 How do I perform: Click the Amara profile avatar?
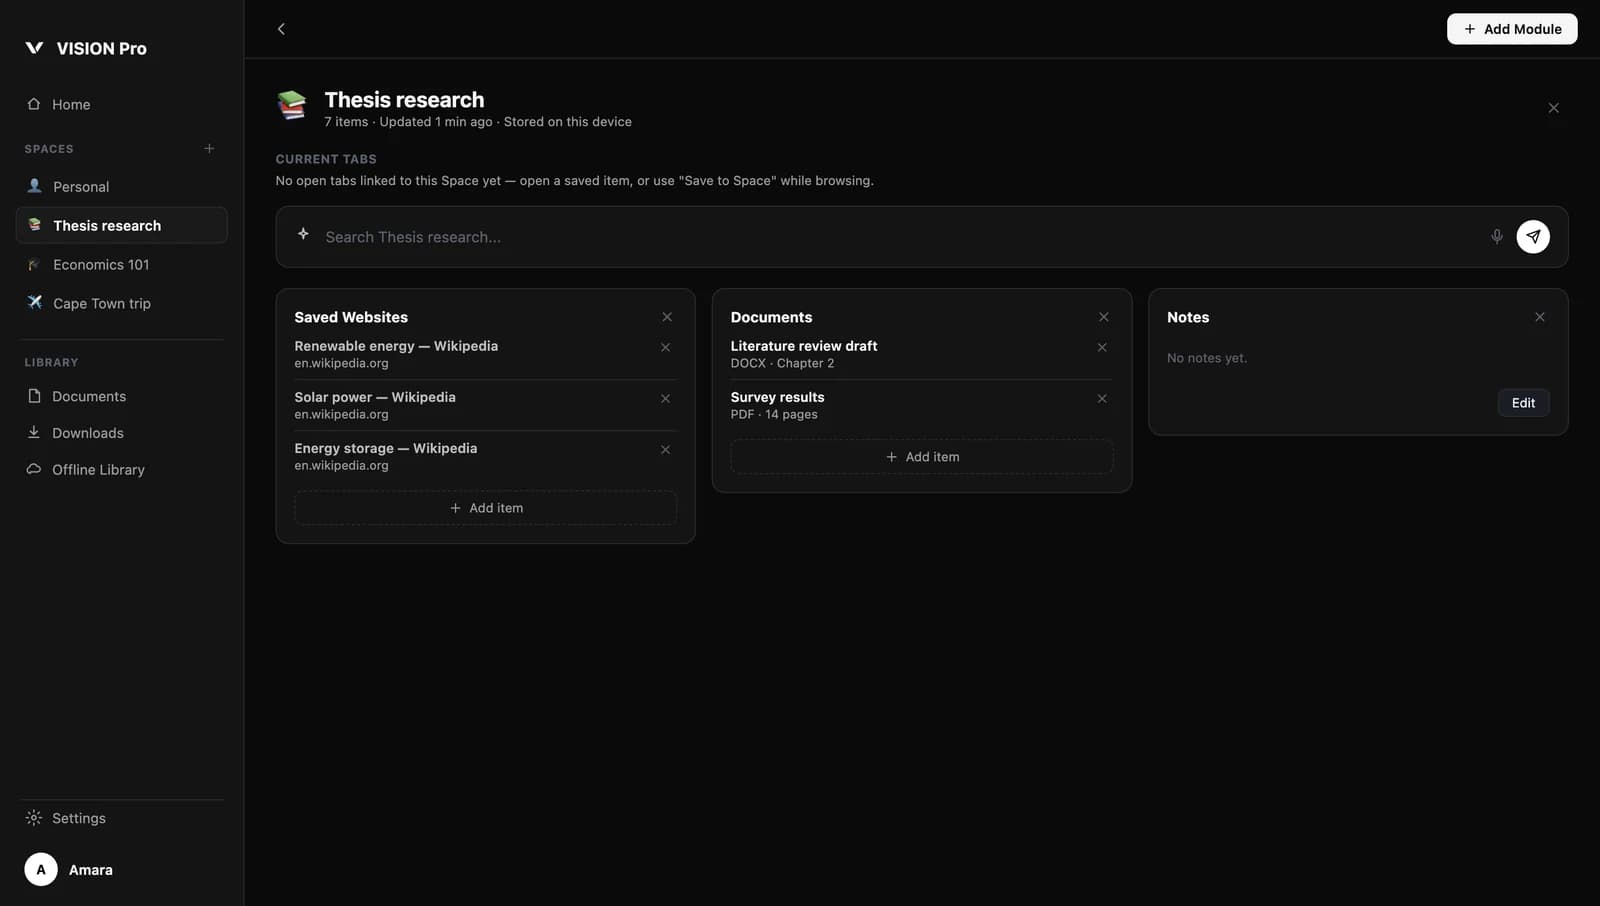pyautogui.click(x=41, y=870)
